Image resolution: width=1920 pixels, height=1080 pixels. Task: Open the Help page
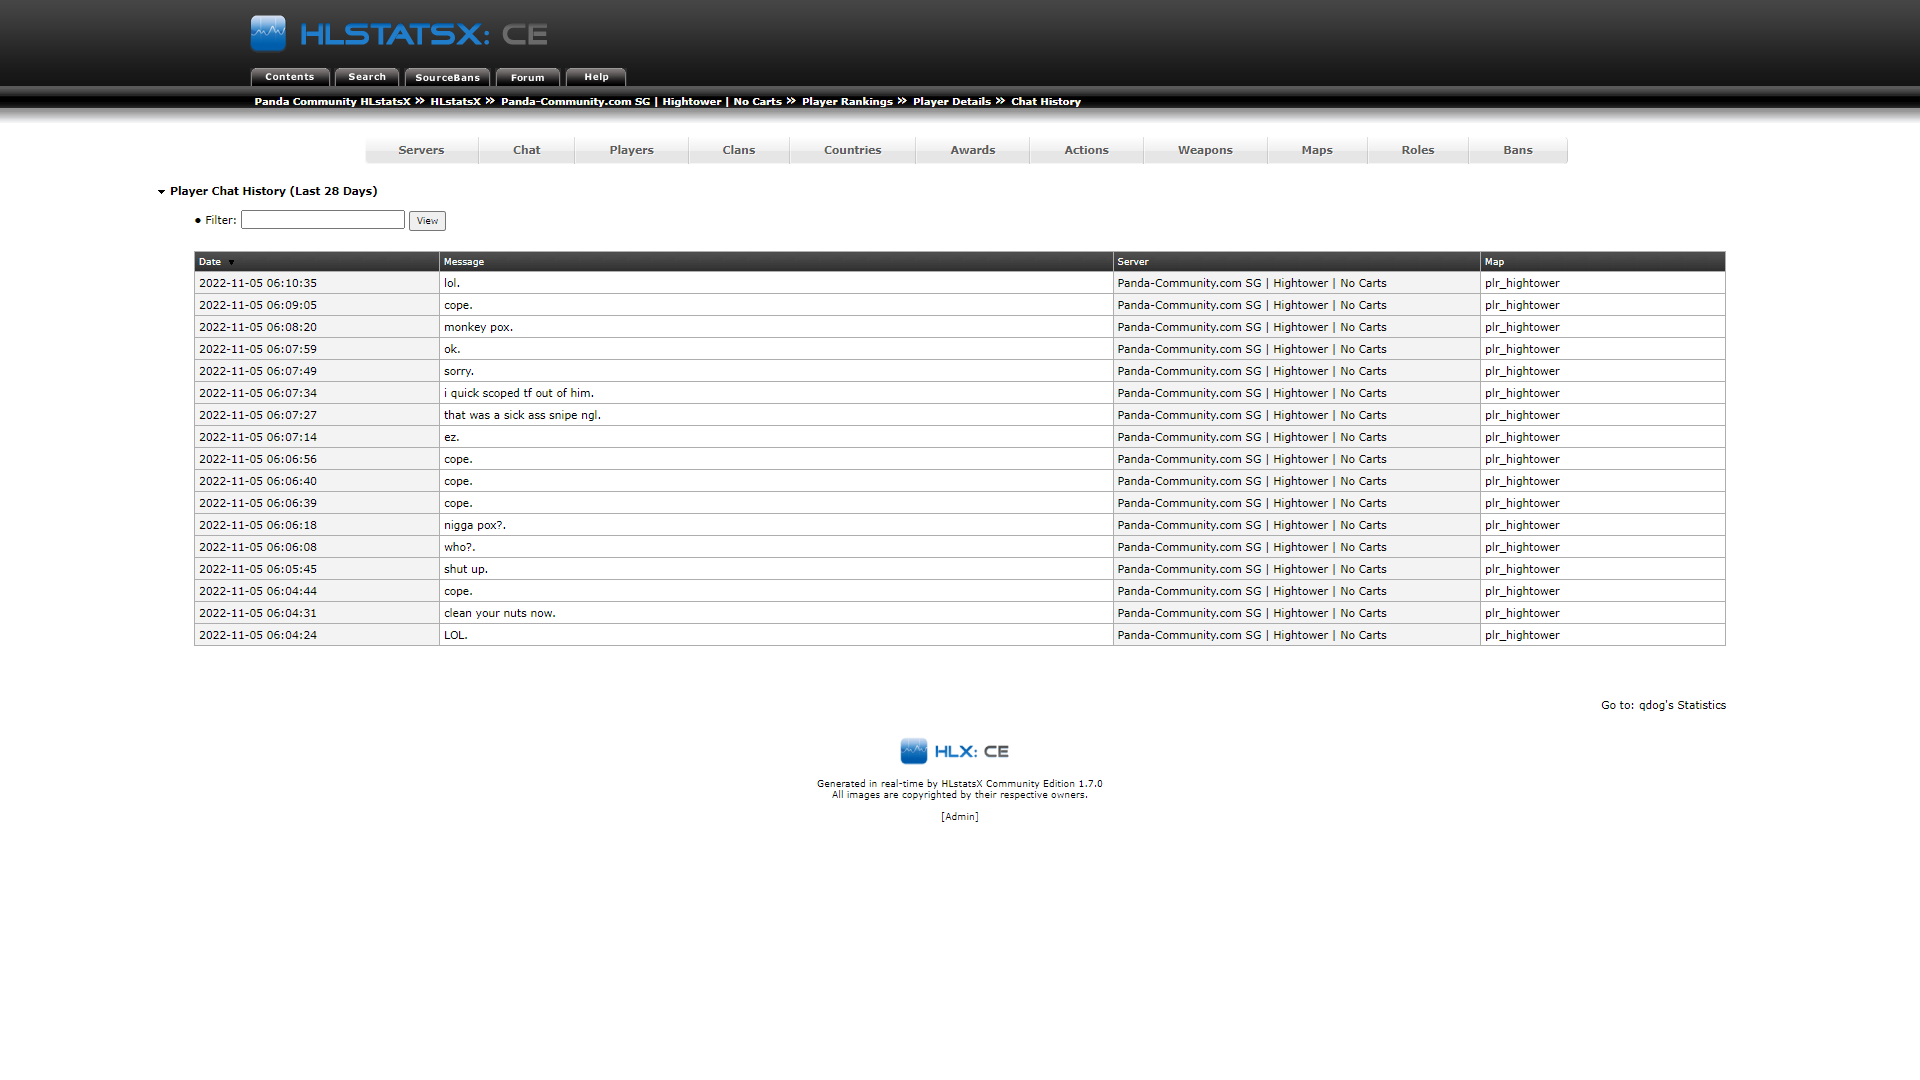tap(596, 76)
